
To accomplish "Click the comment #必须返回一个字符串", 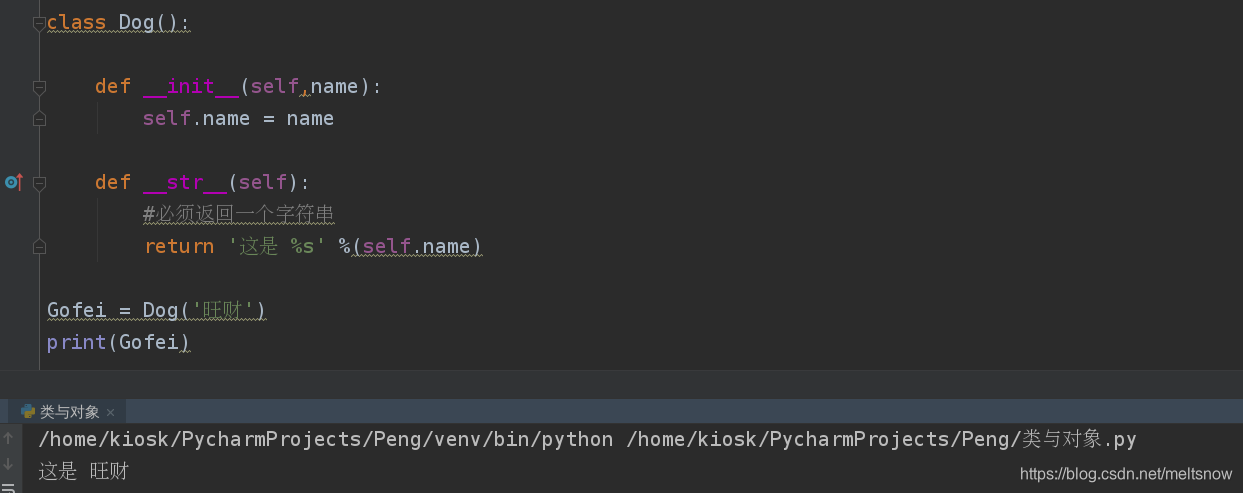I will (238, 214).
